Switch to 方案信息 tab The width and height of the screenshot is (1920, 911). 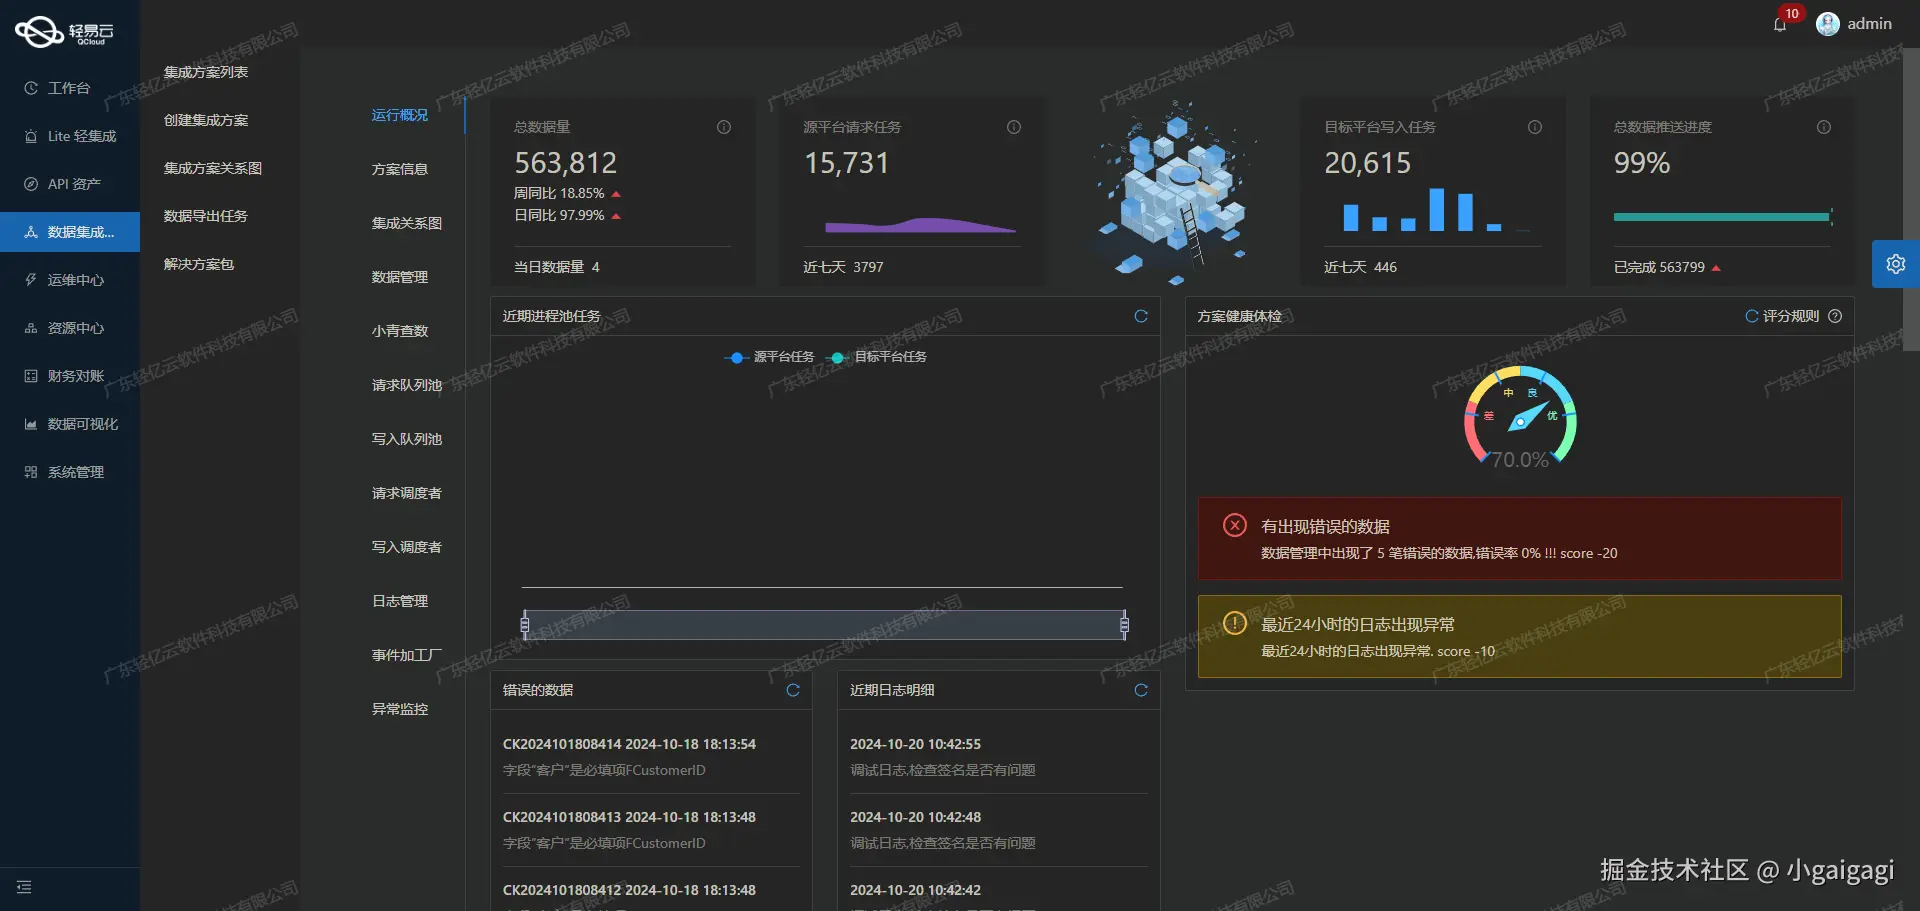click(400, 169)
